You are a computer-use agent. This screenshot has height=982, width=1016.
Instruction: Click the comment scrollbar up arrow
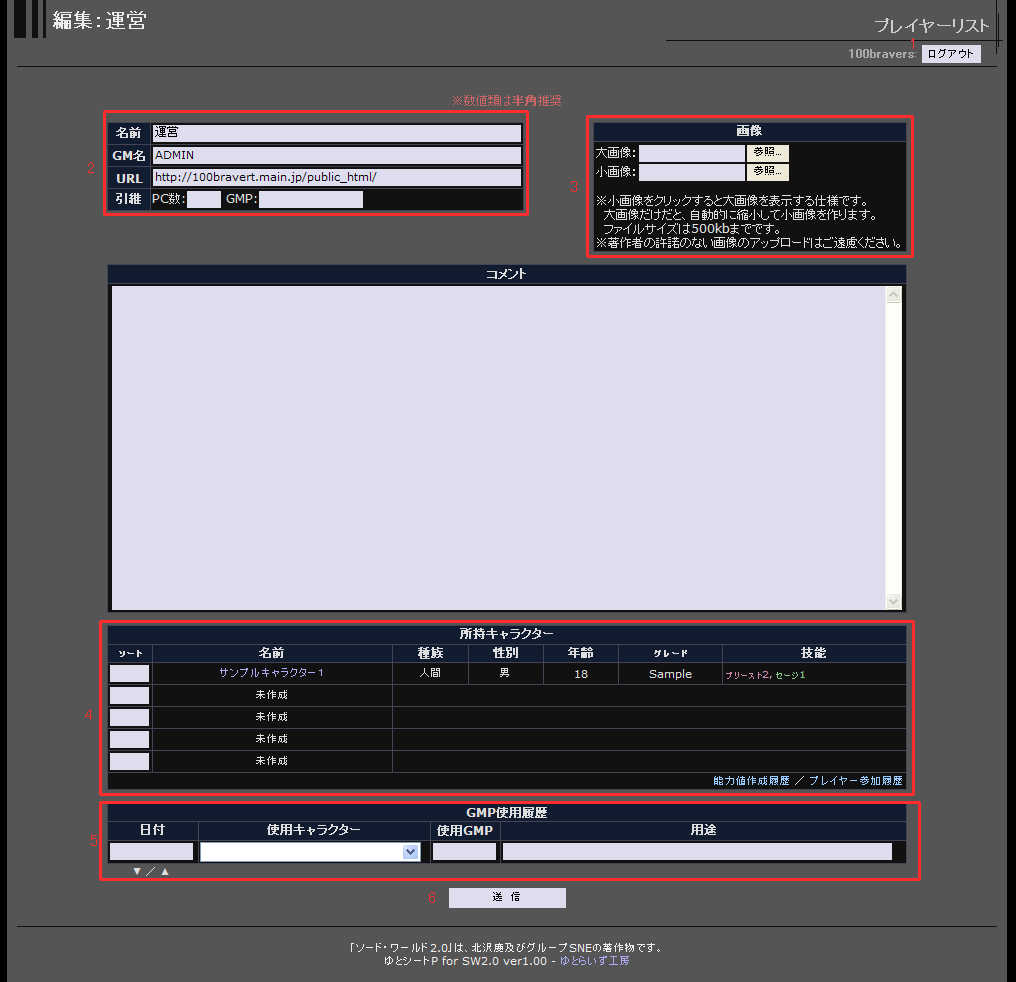(893, 295)
